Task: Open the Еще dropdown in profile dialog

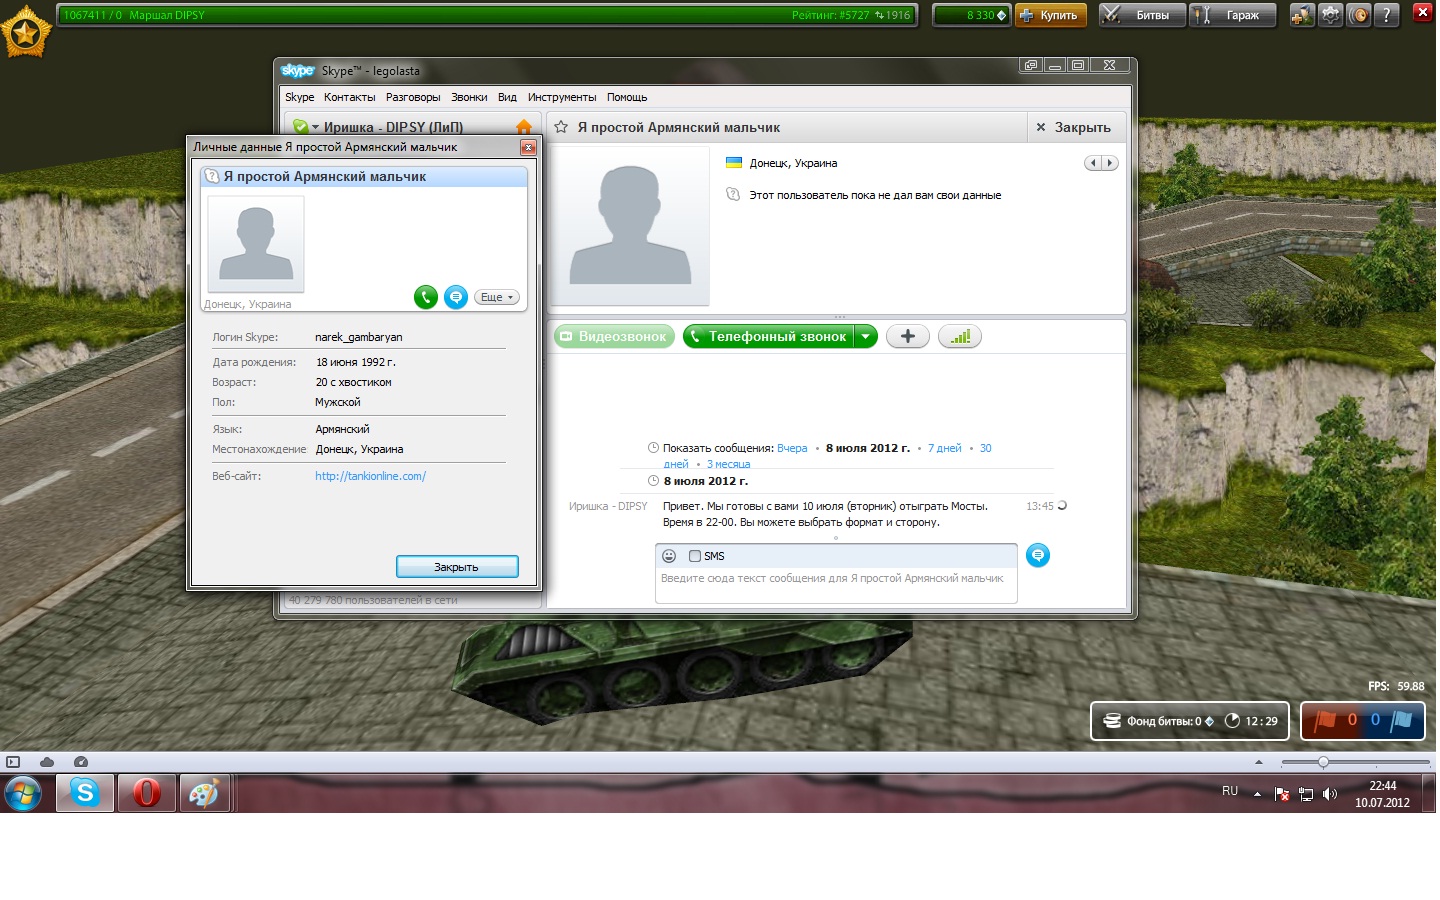Action: [497, 297]
